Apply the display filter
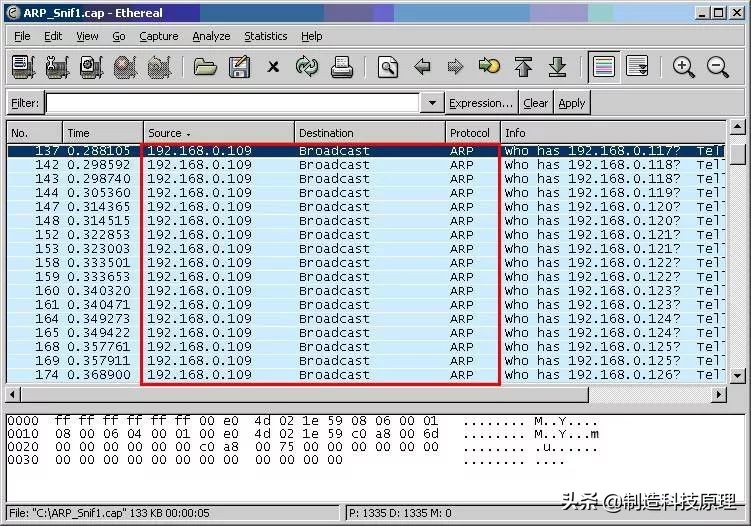 (x=572, y=103)
